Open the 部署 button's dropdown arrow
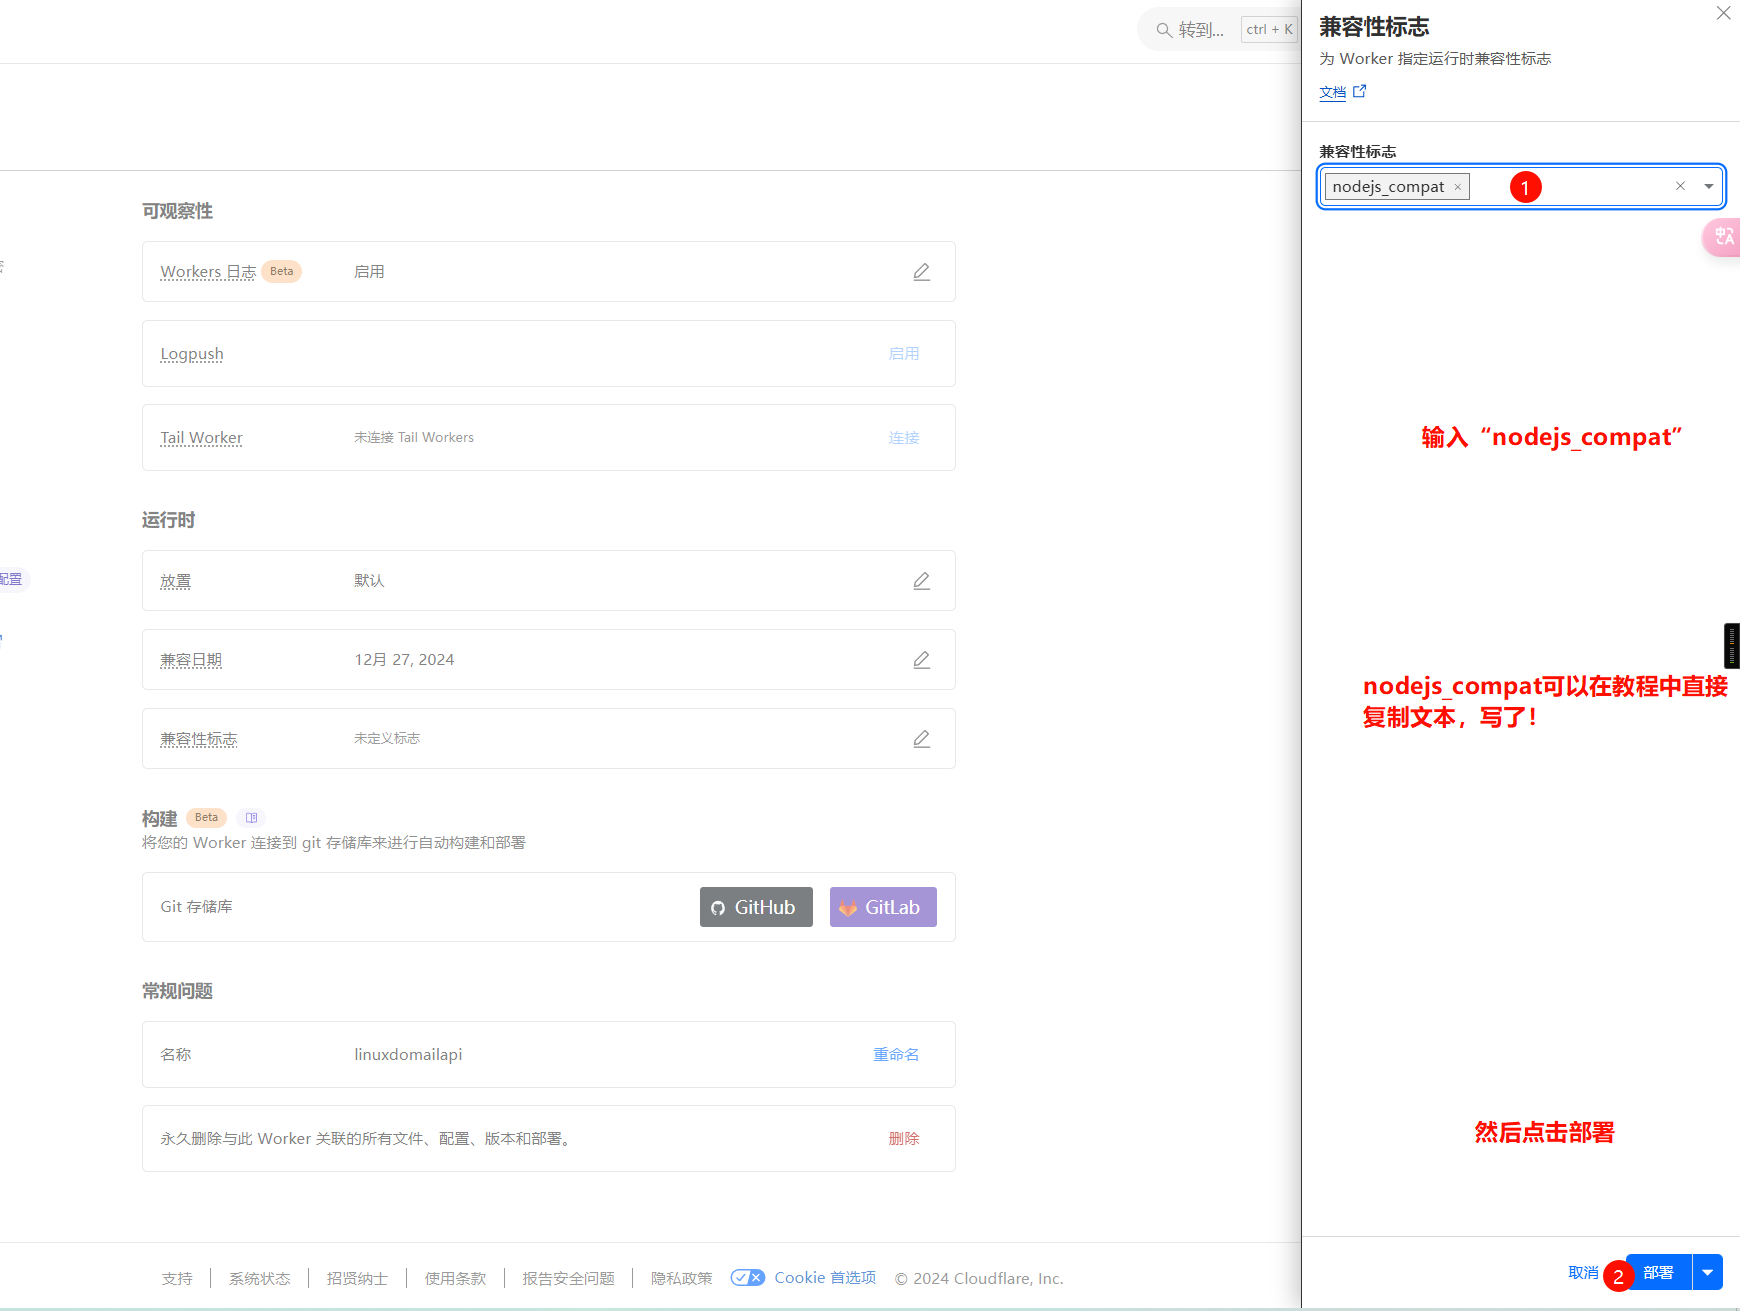The image size is (1740, 1311). pyautogui.click(x=1707, y=1272)
